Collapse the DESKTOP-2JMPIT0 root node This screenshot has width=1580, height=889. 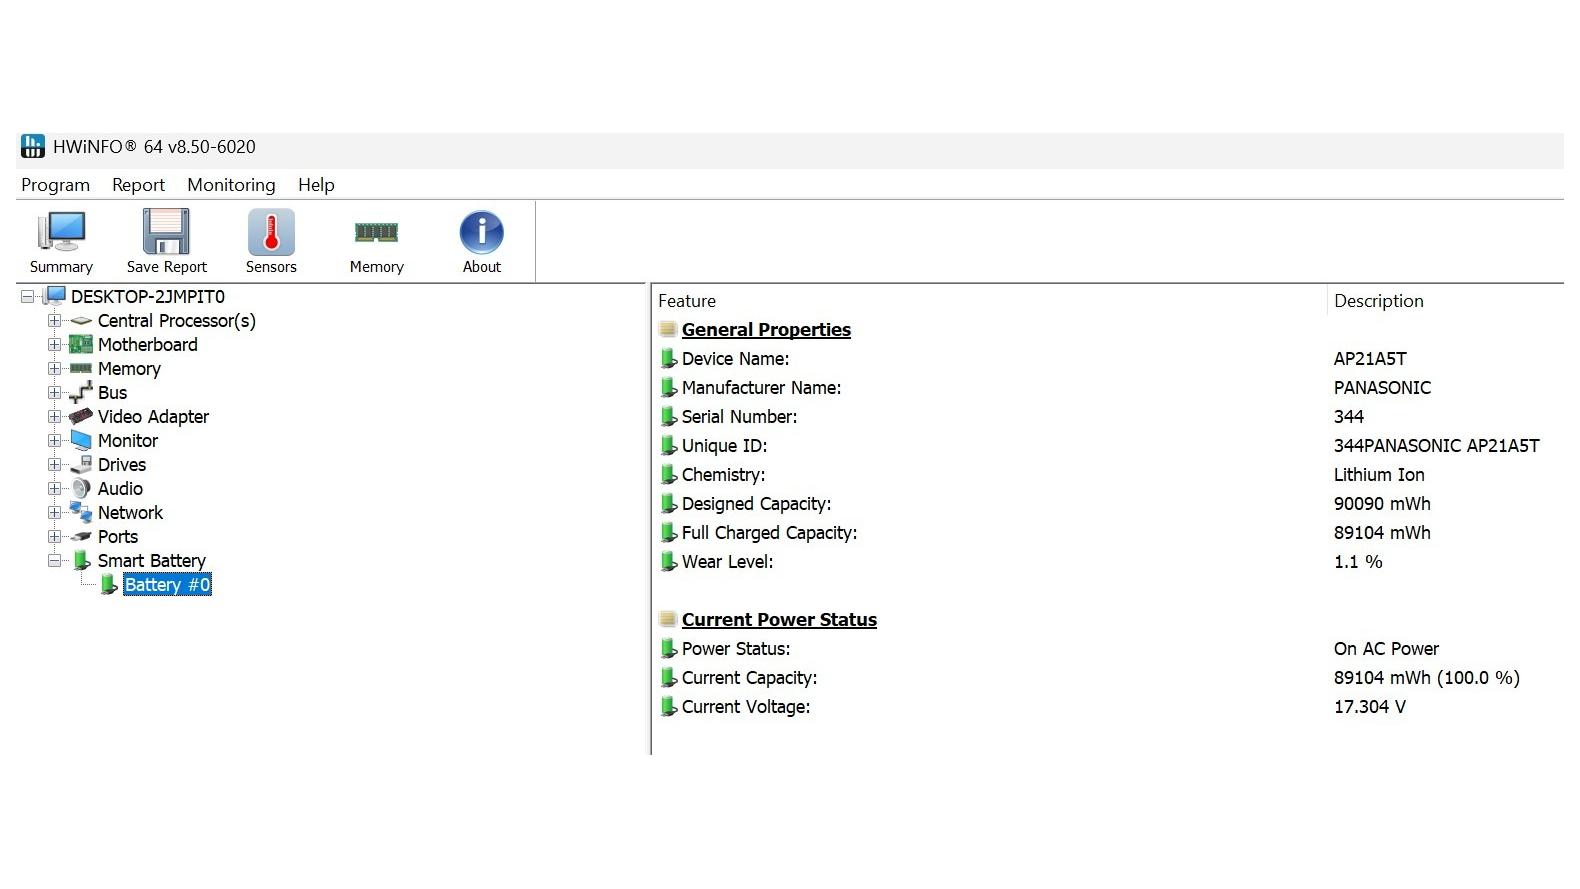point(28,297)
